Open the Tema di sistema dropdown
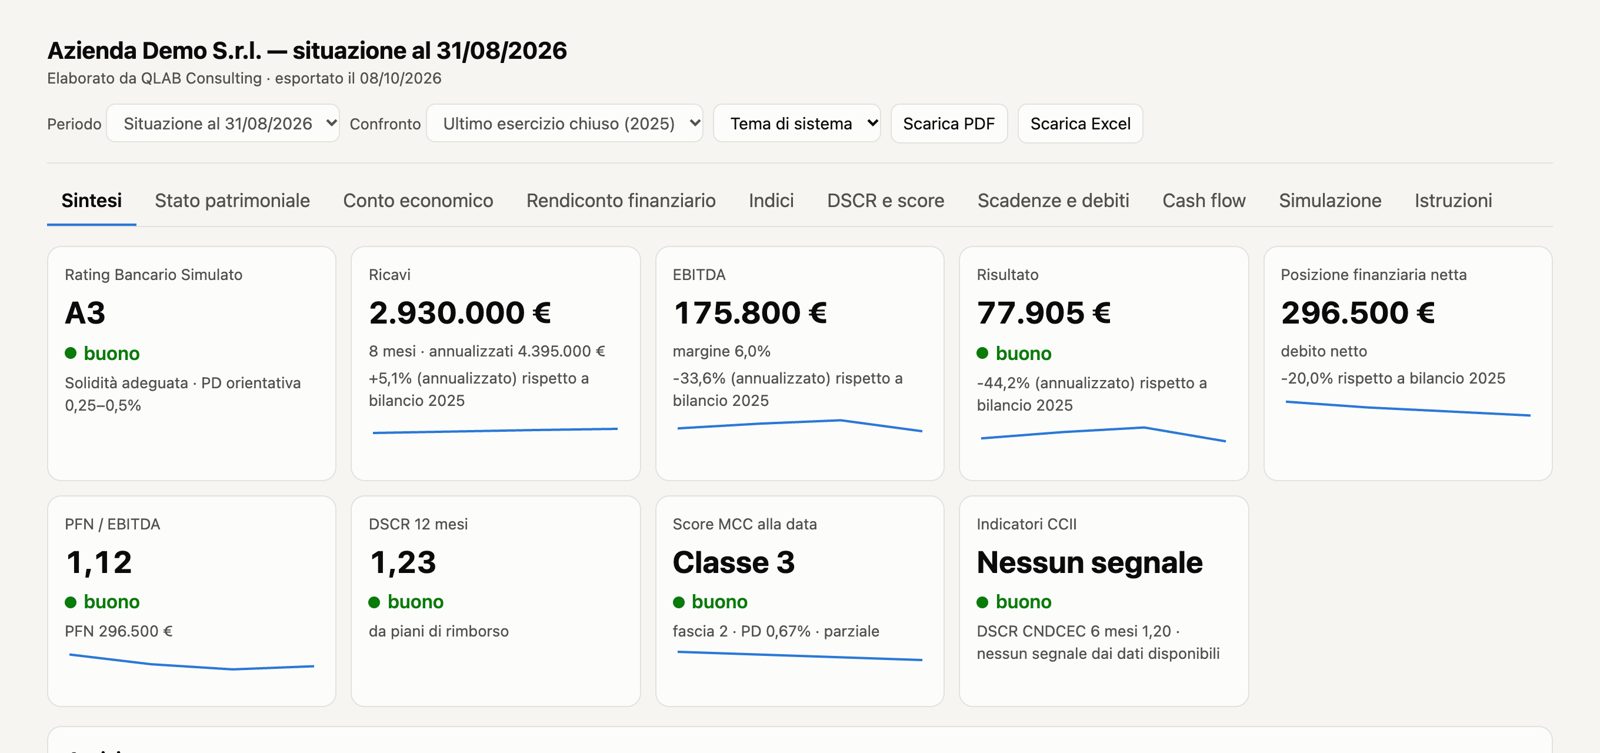The image size is (1600, 753). (797, 124)
